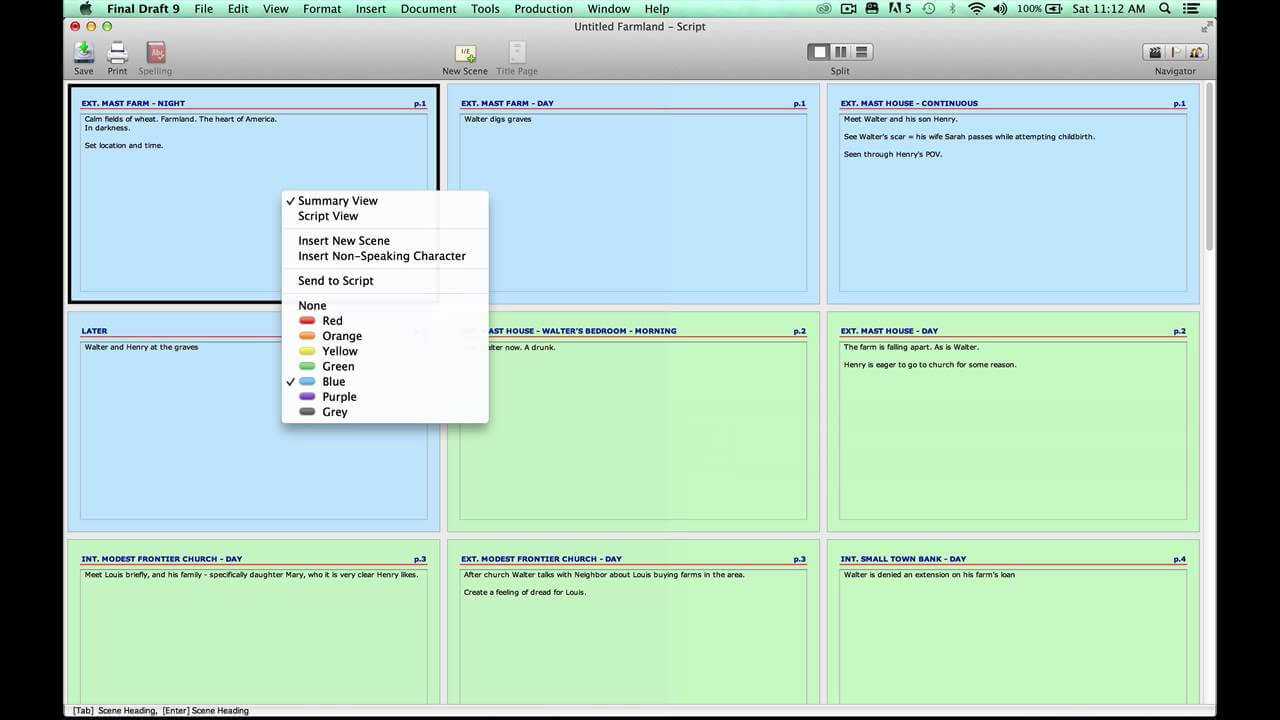Open ScriptNotes Navigator flag icon

pyautogui.click(x=1176, y=52)
